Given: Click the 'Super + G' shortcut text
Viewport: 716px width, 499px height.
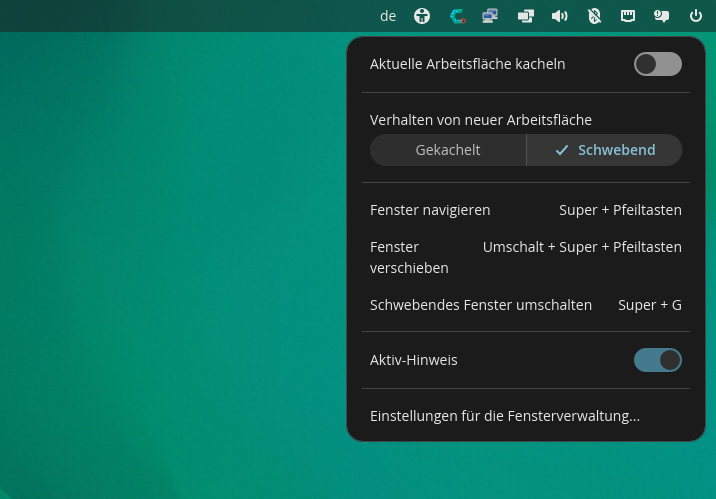Looking at the screenshot, I should click(x=649, y=305).
